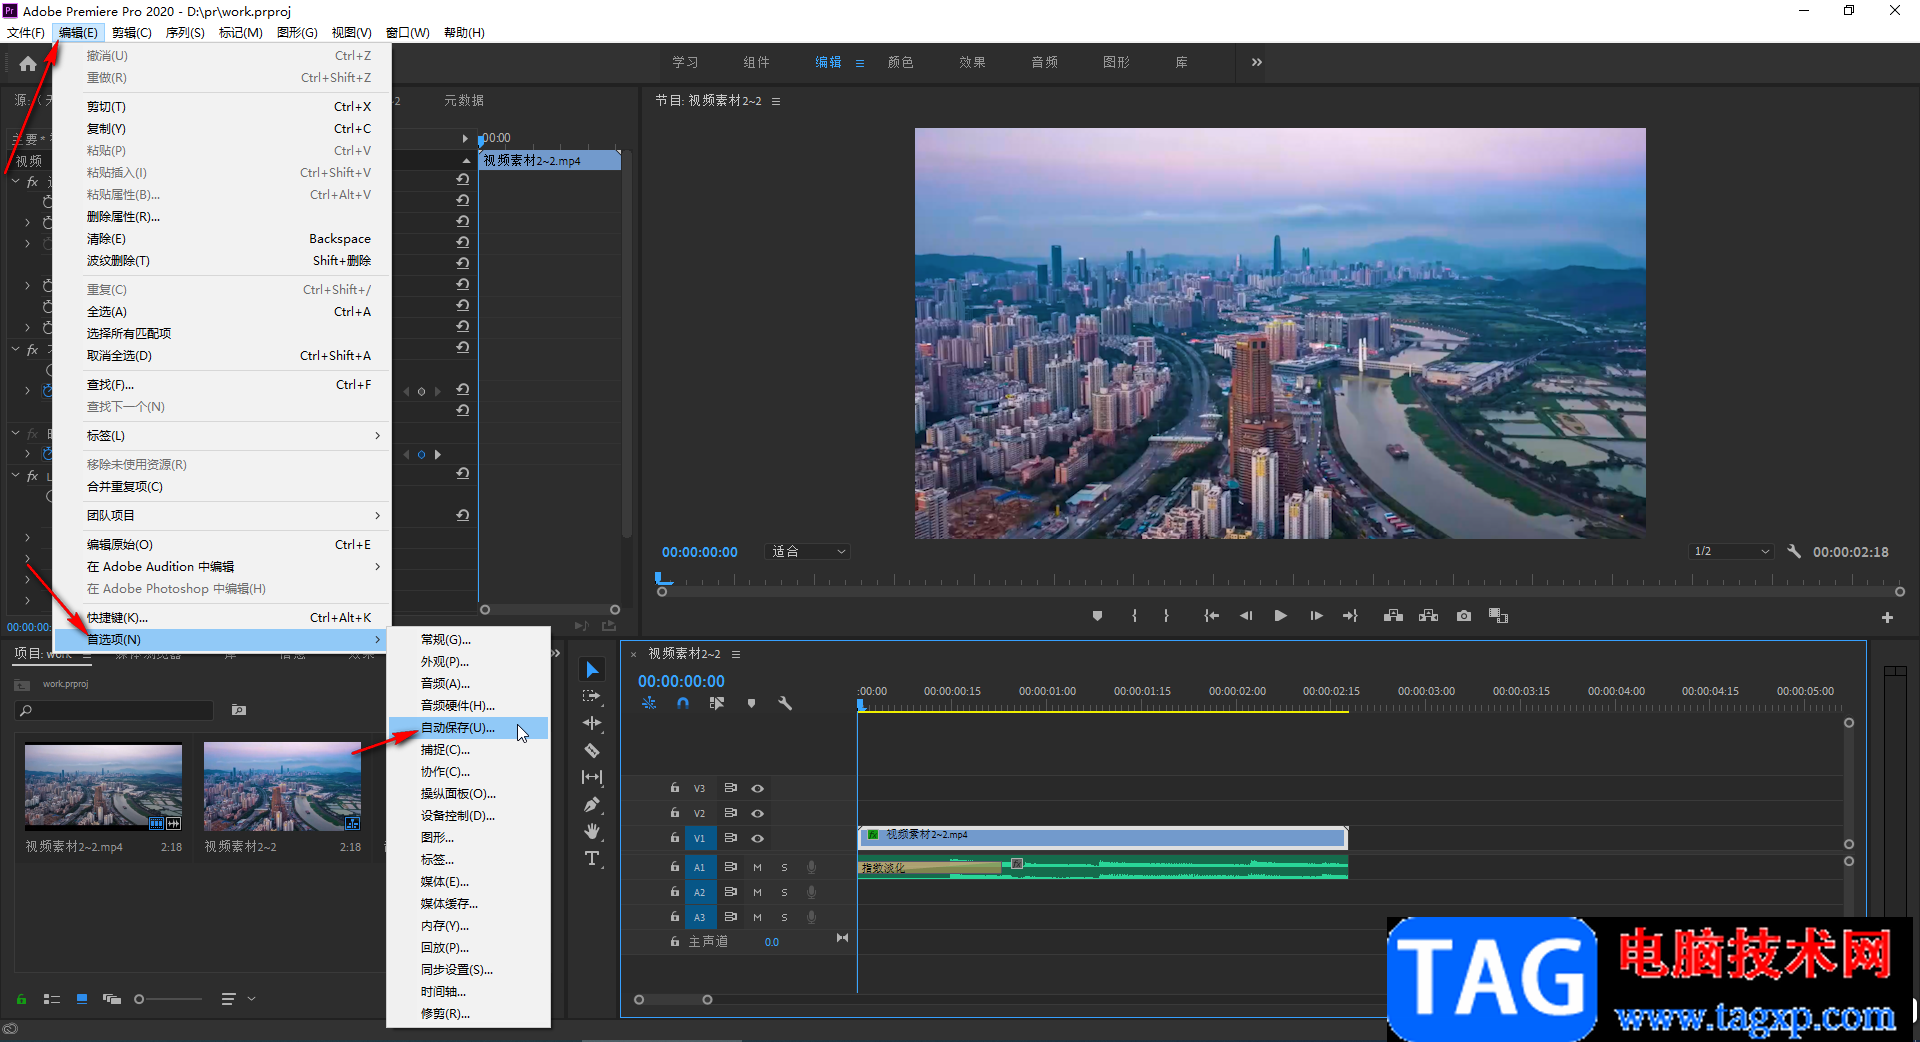
Task: Toggle lock on track V3
Action: click(x=675, y=788)
